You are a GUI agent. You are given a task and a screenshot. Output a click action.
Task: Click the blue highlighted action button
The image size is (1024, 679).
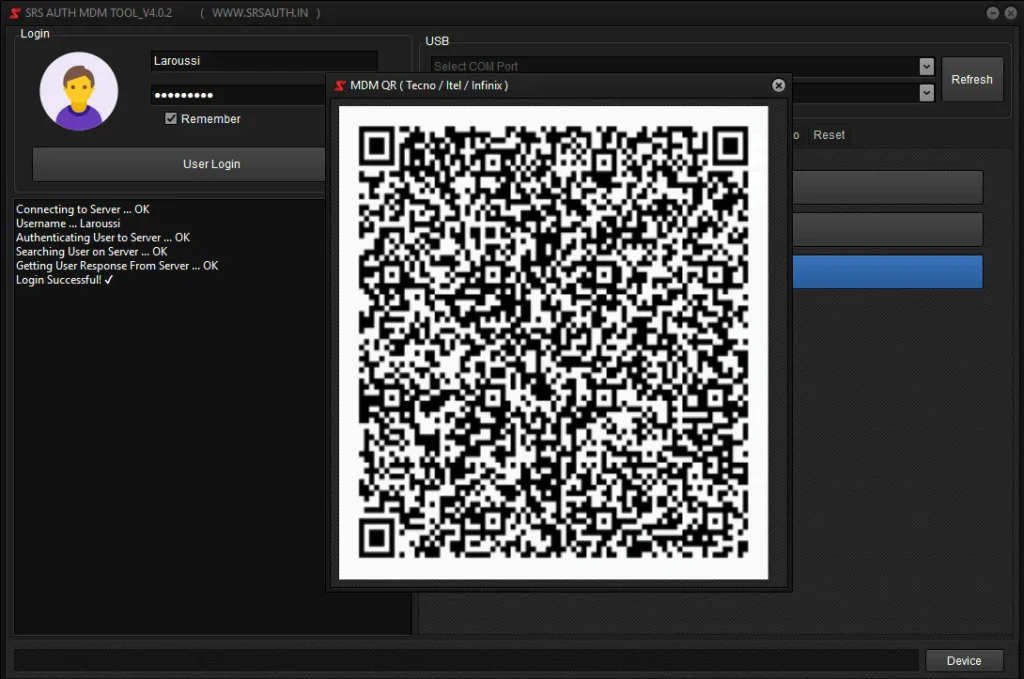888,272
